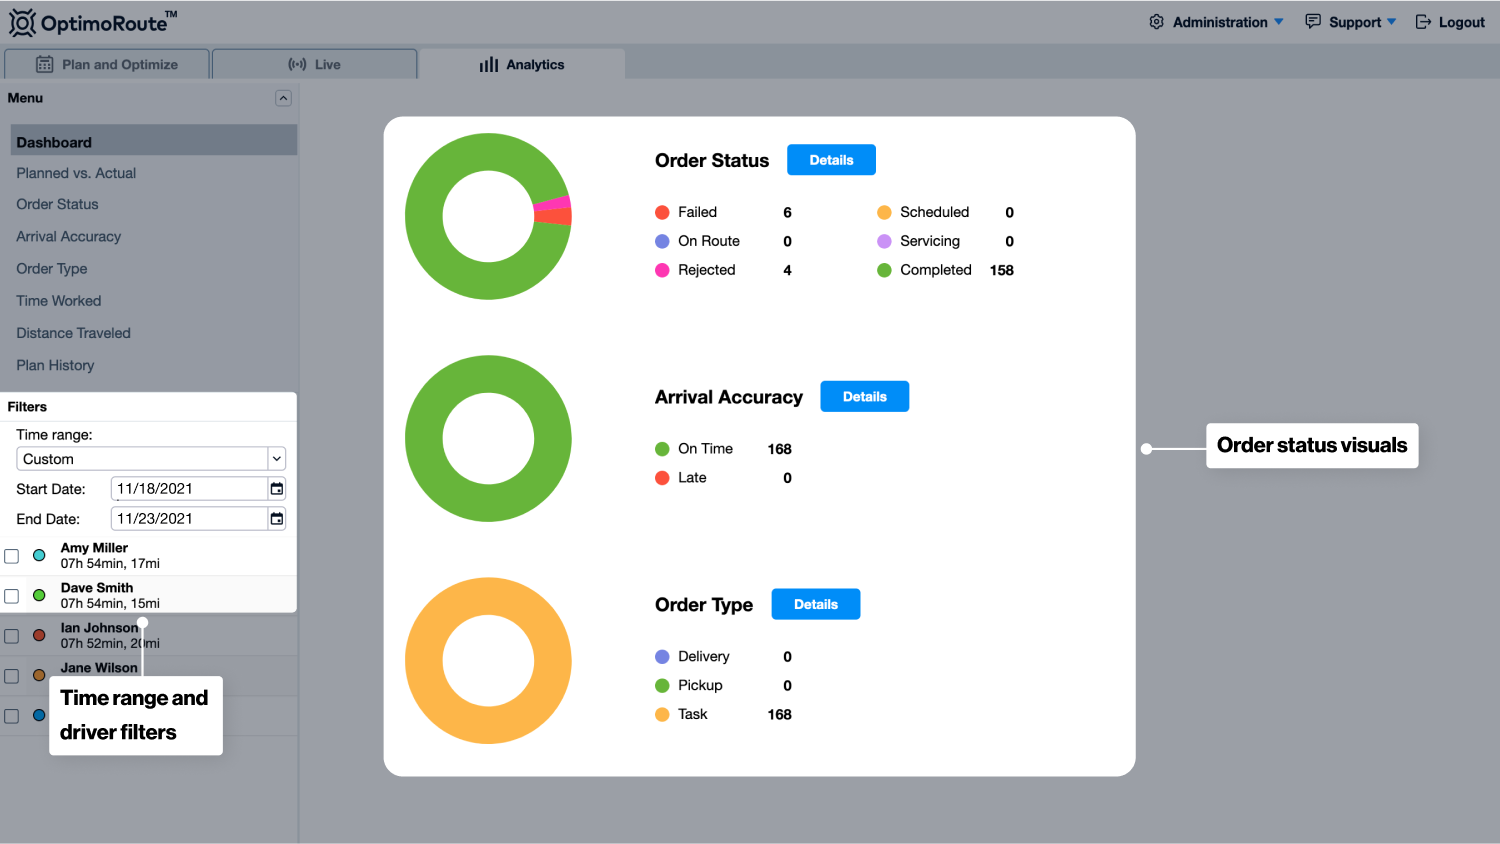
Task: Click the Administration gear icon
Action: (1156, 22)
